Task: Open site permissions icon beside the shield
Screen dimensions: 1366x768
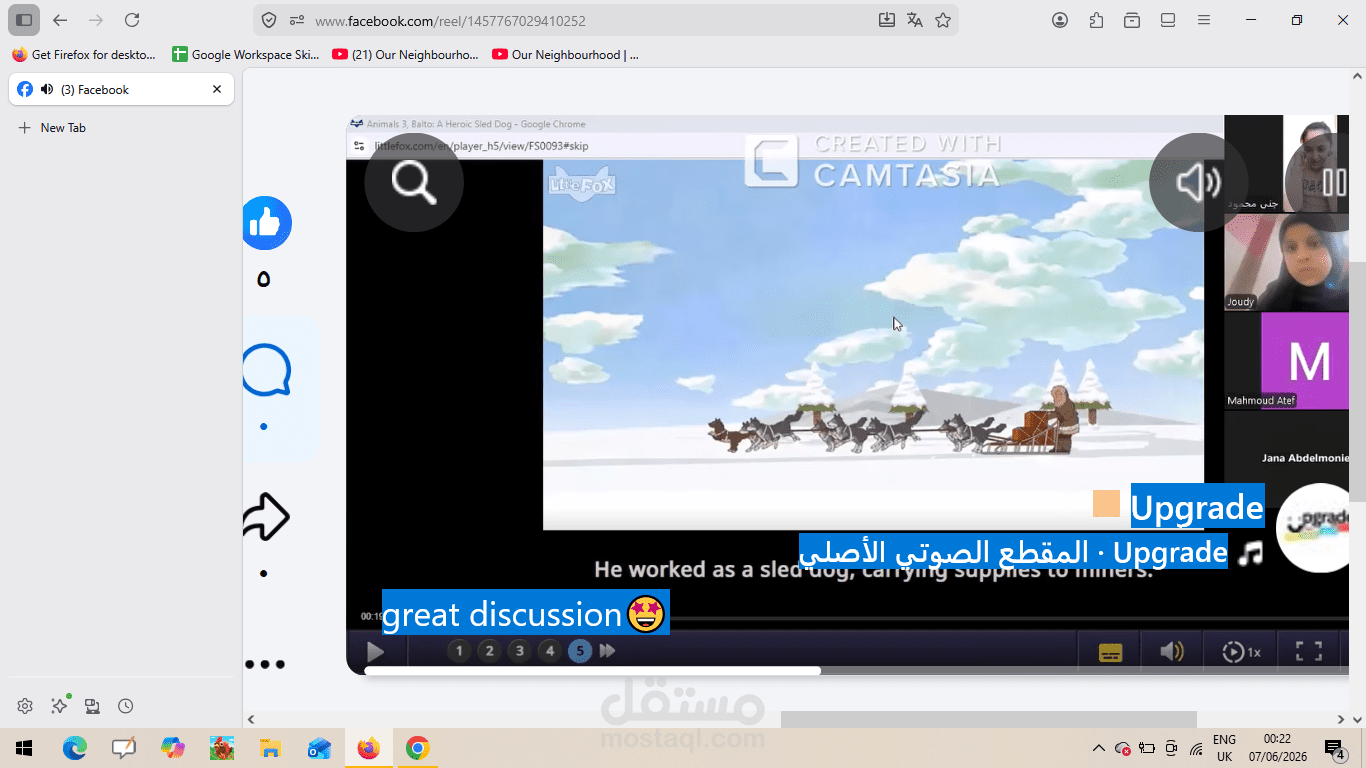Action: pyautogui.click(x=296, y=20)
